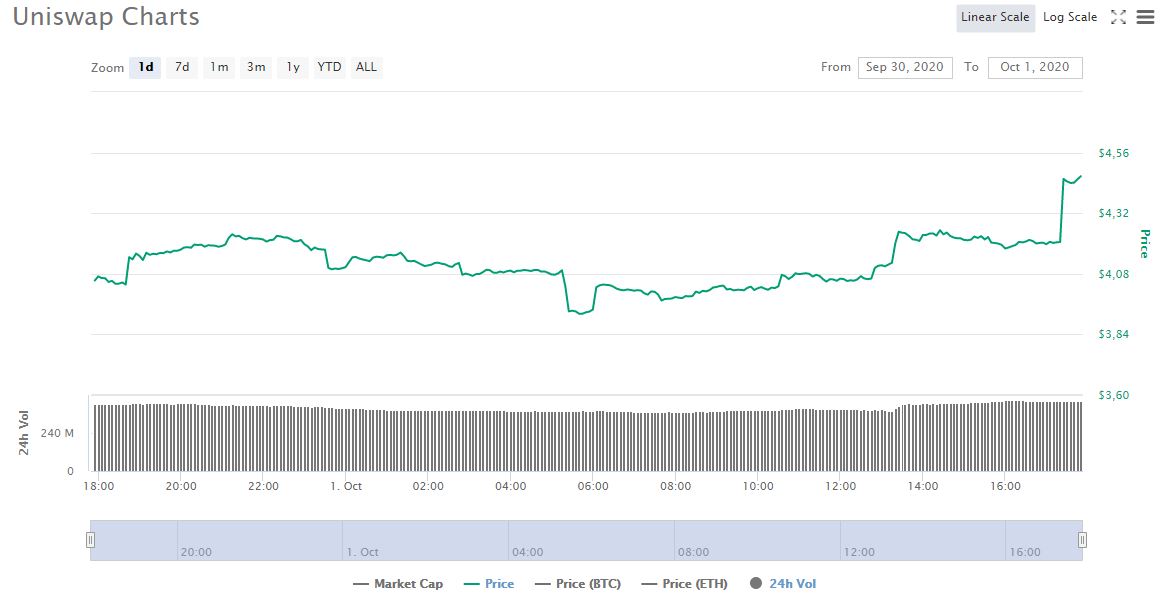
Task: Grab the right navigator range handle
Action: click(x=1082, y=541)
